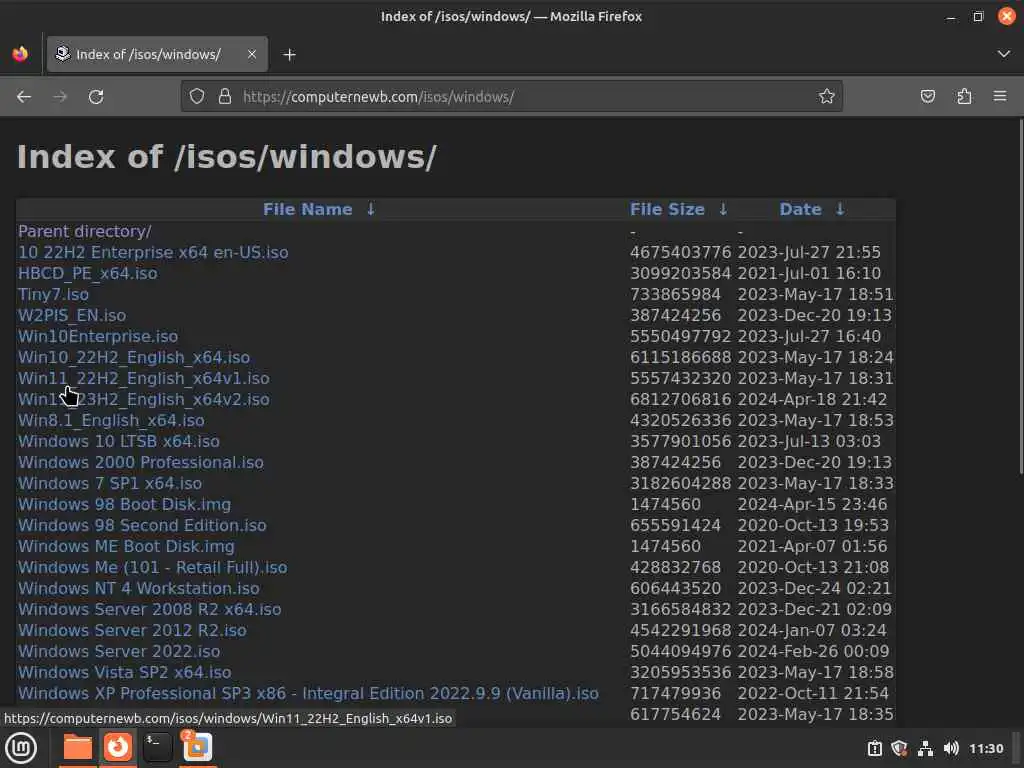The image size is (1024, 768).
Task: Sort the listing by Date header
Action: coord(800,209)
